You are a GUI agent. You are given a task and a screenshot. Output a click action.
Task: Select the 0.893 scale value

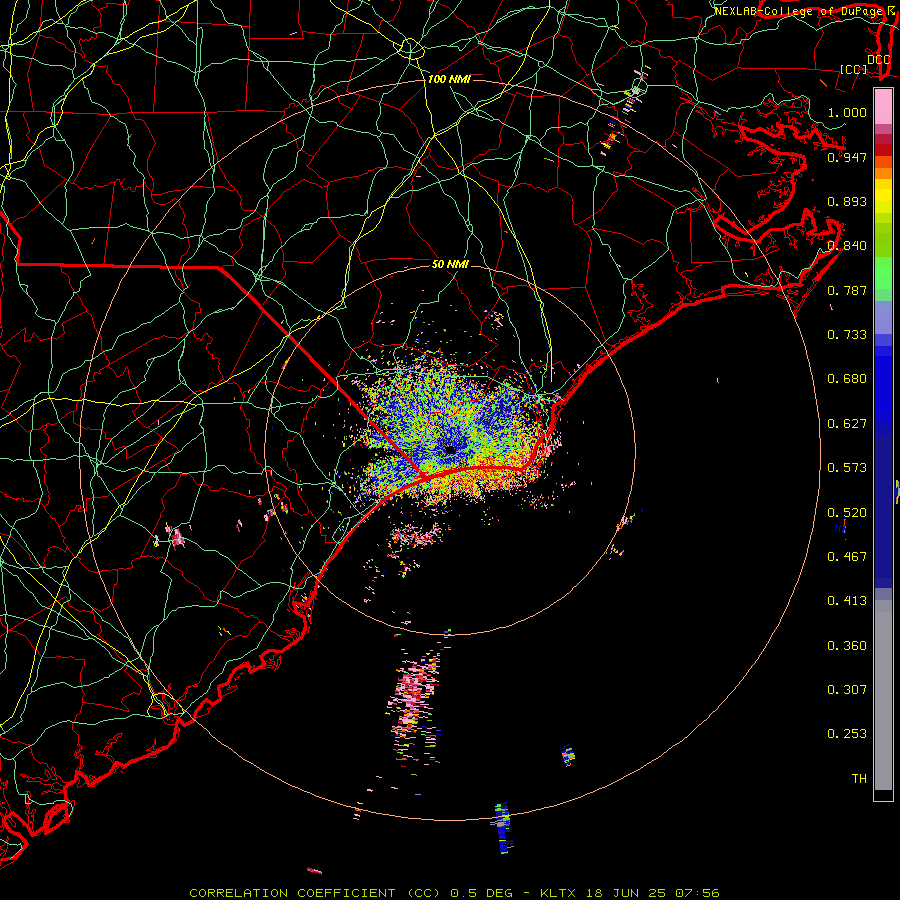coord(847,201)
